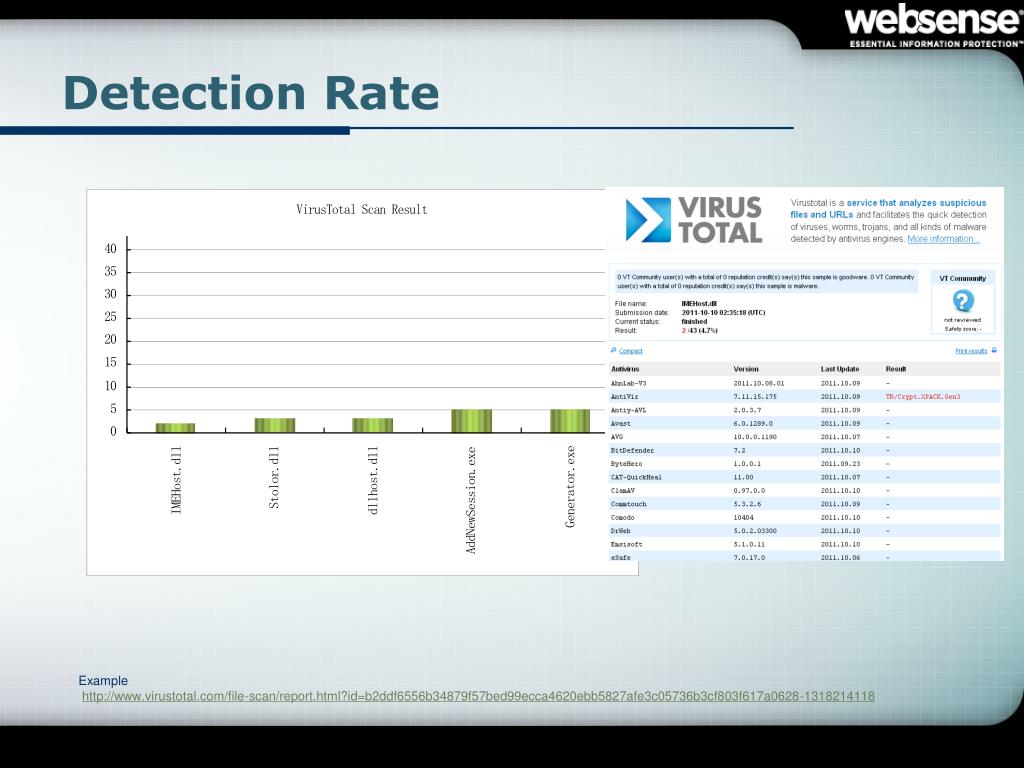Screen dimensions: 1024x768
Task: Select the dllhost.dll bar in chart
Action: [372, 424]
